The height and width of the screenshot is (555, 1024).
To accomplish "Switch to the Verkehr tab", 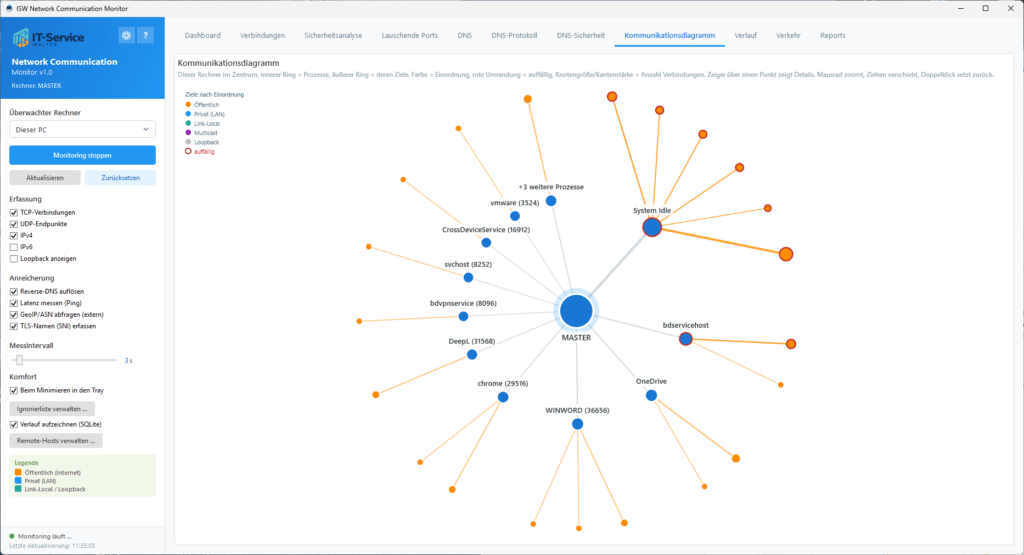I will pyautogui.click(x=788, y=35).
